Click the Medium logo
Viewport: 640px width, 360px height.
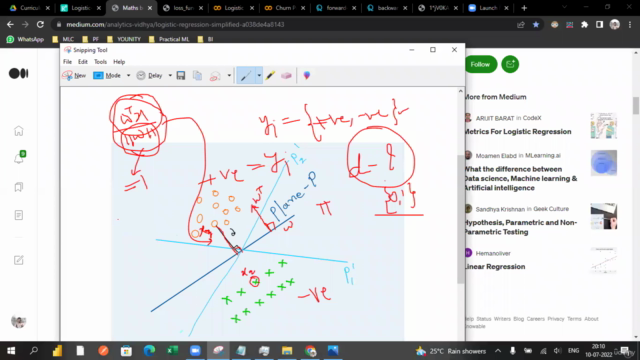click(18, 73)
